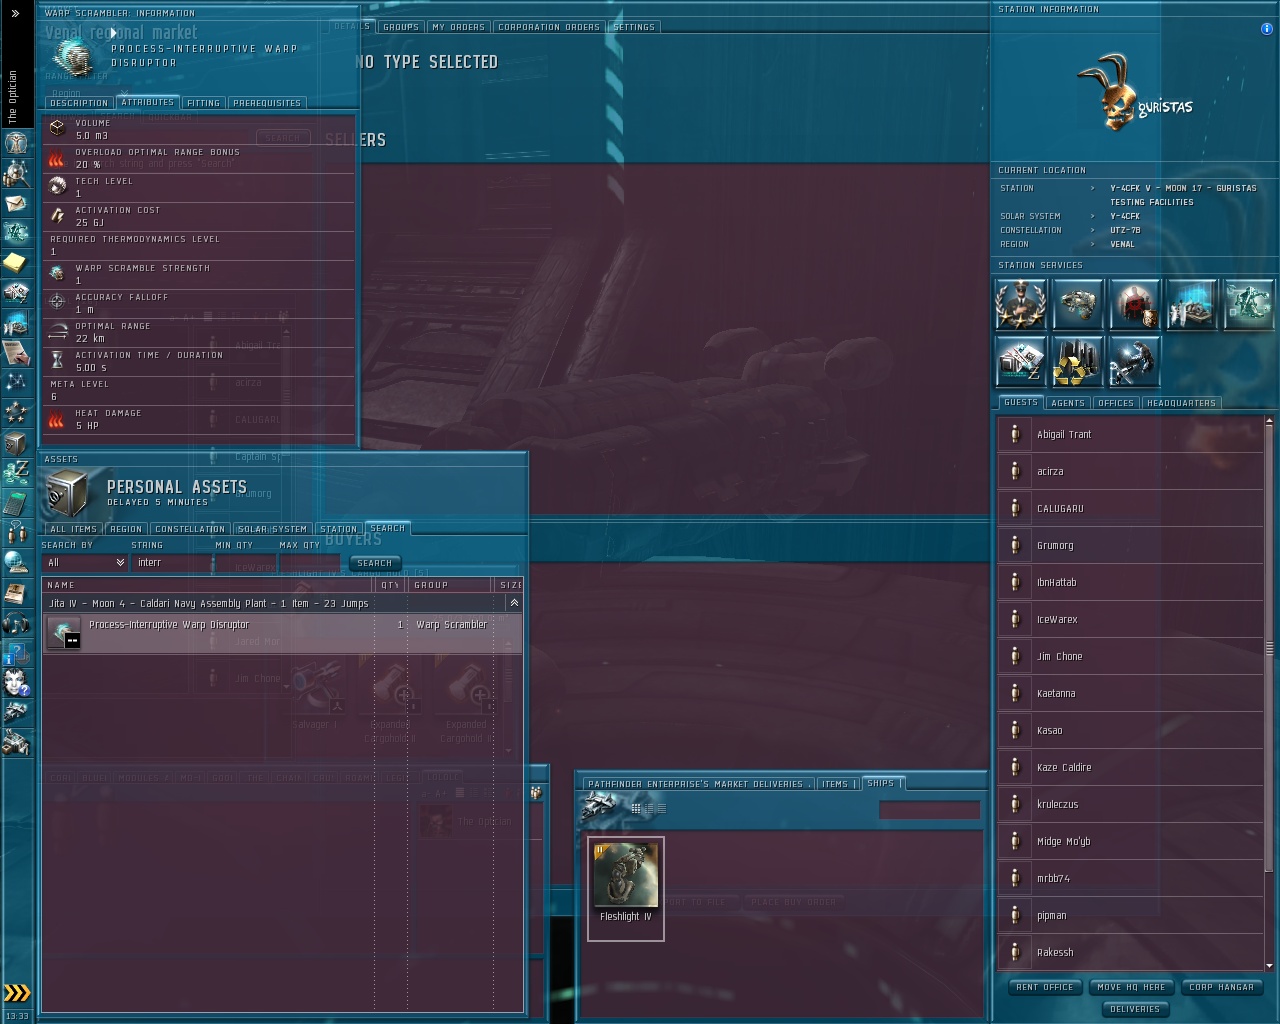Open the character sheet from the Neocom
The width and height of the screenshot is (1280, 1024).
pos(16,141)
